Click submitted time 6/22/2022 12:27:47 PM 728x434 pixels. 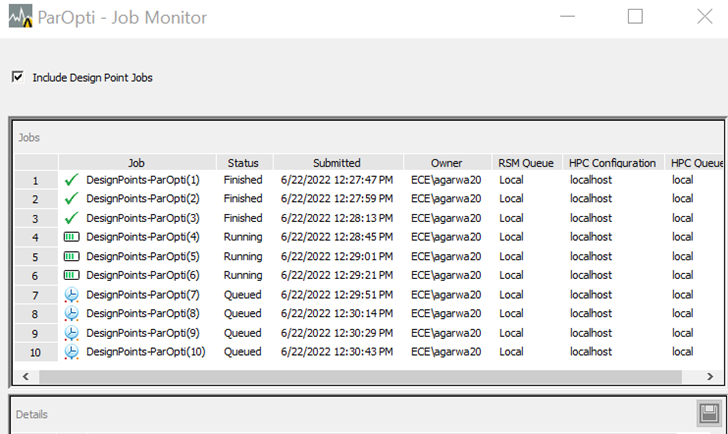pyautogui.click(x=337, y=180)
